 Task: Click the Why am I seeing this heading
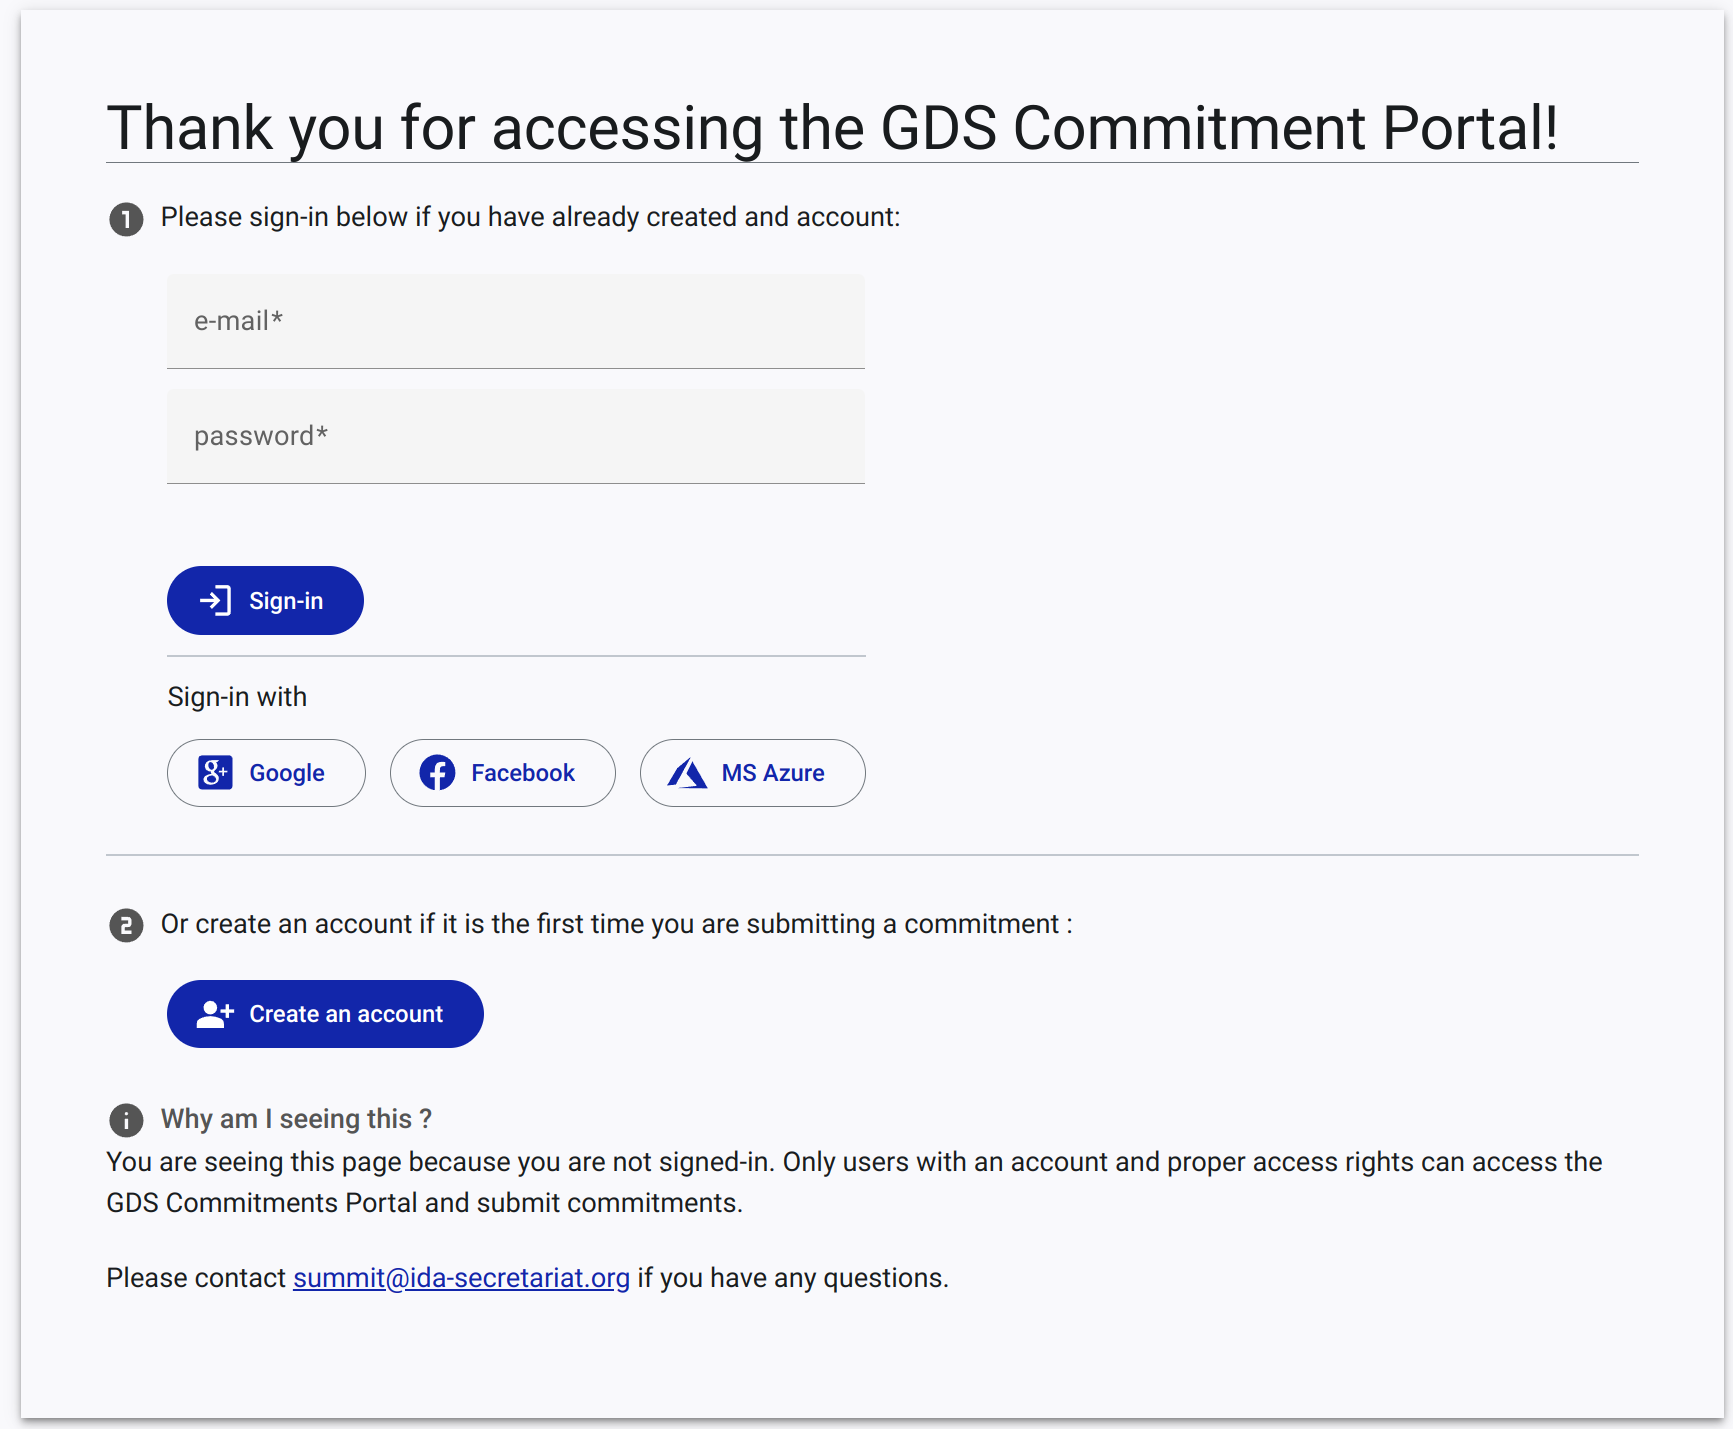pyautogui.click(x=296, y=1119)
